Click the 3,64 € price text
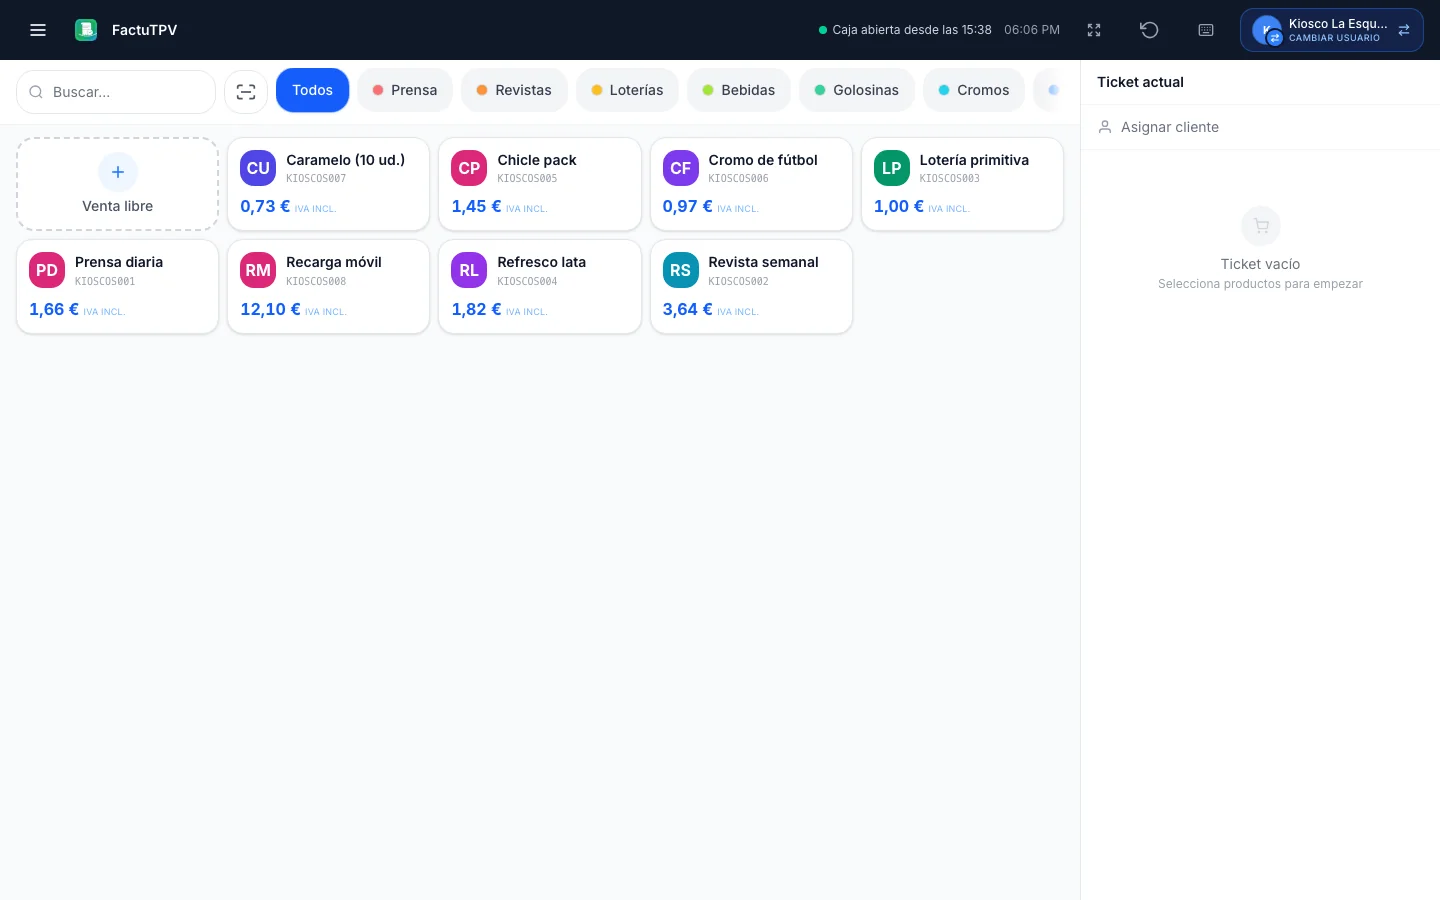The image size is (1440, 900). [688, 309]
